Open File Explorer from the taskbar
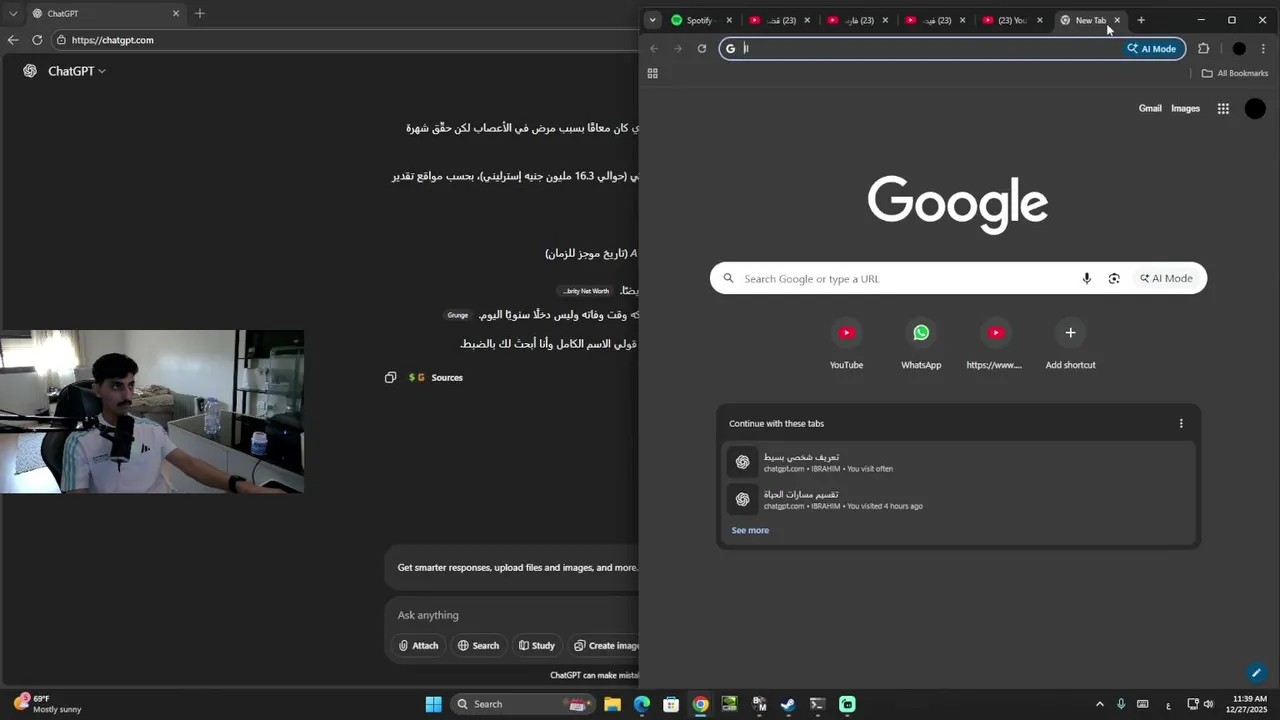 (x=612, y=704)
